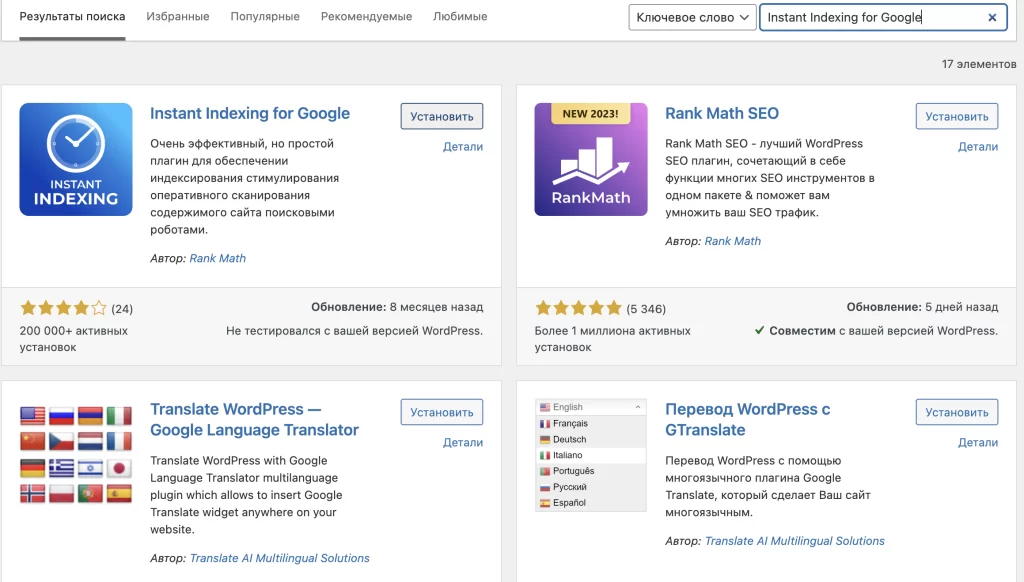Open the Rank Math SEO title link
Viewport: 1024px width, 582px height.
722,113
